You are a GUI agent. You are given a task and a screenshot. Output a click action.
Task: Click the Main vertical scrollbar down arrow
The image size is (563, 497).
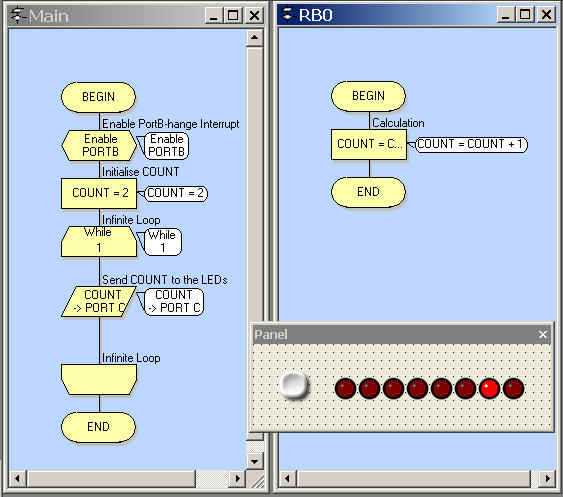(x=255, y=461)
